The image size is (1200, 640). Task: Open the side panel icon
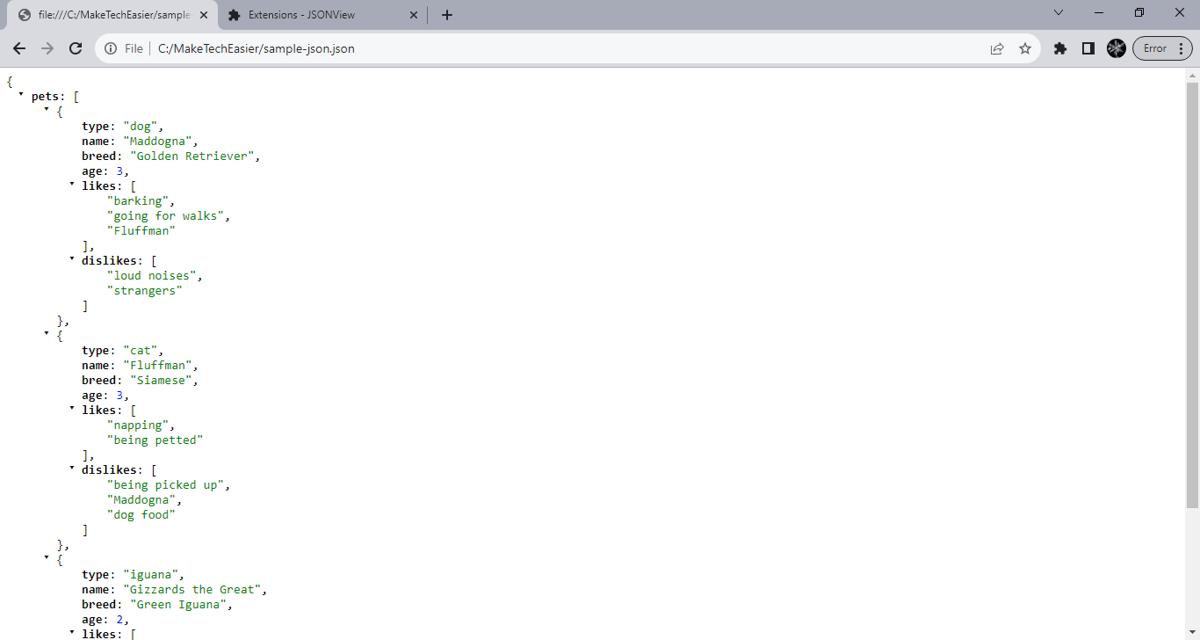point(1087,47)
